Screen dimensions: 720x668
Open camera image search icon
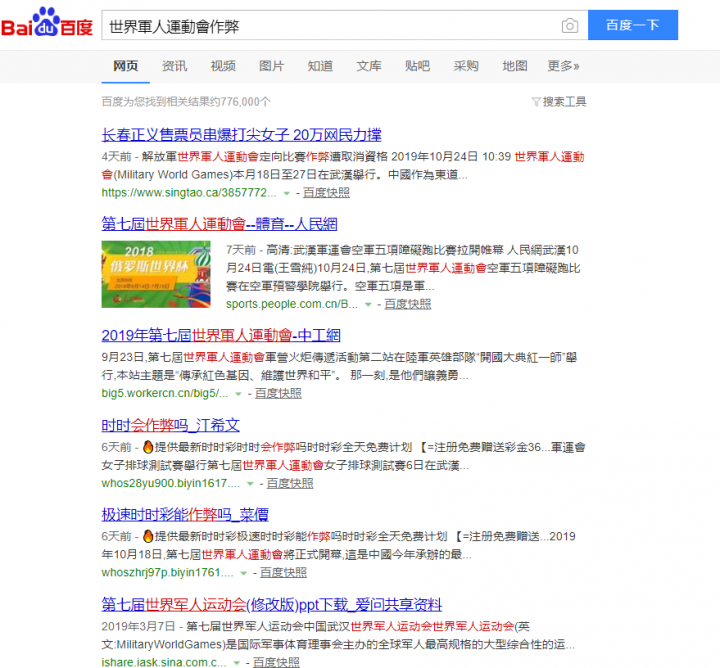pyautogui.click(x=570, y=26)
